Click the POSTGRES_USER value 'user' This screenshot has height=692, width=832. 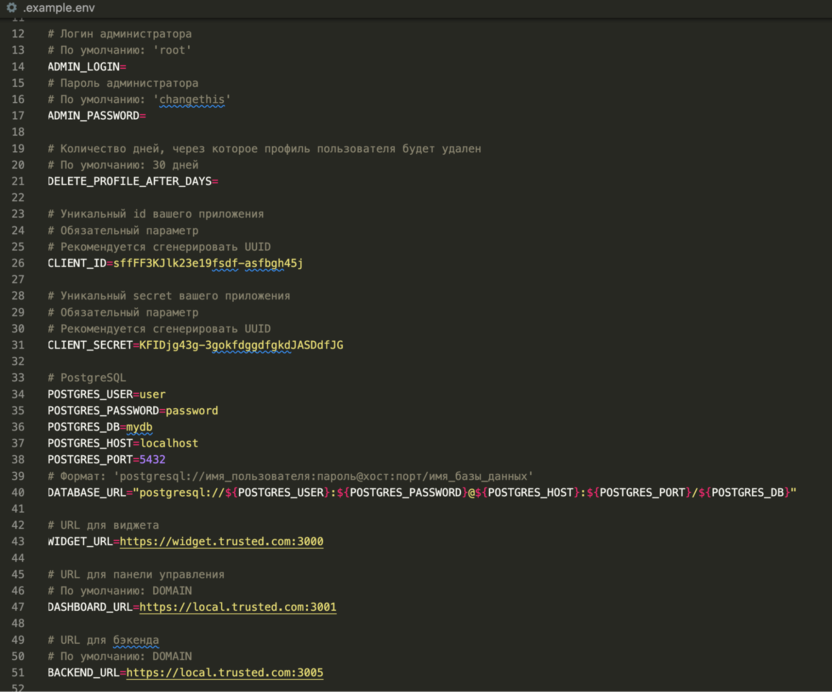tap(152, 394)
